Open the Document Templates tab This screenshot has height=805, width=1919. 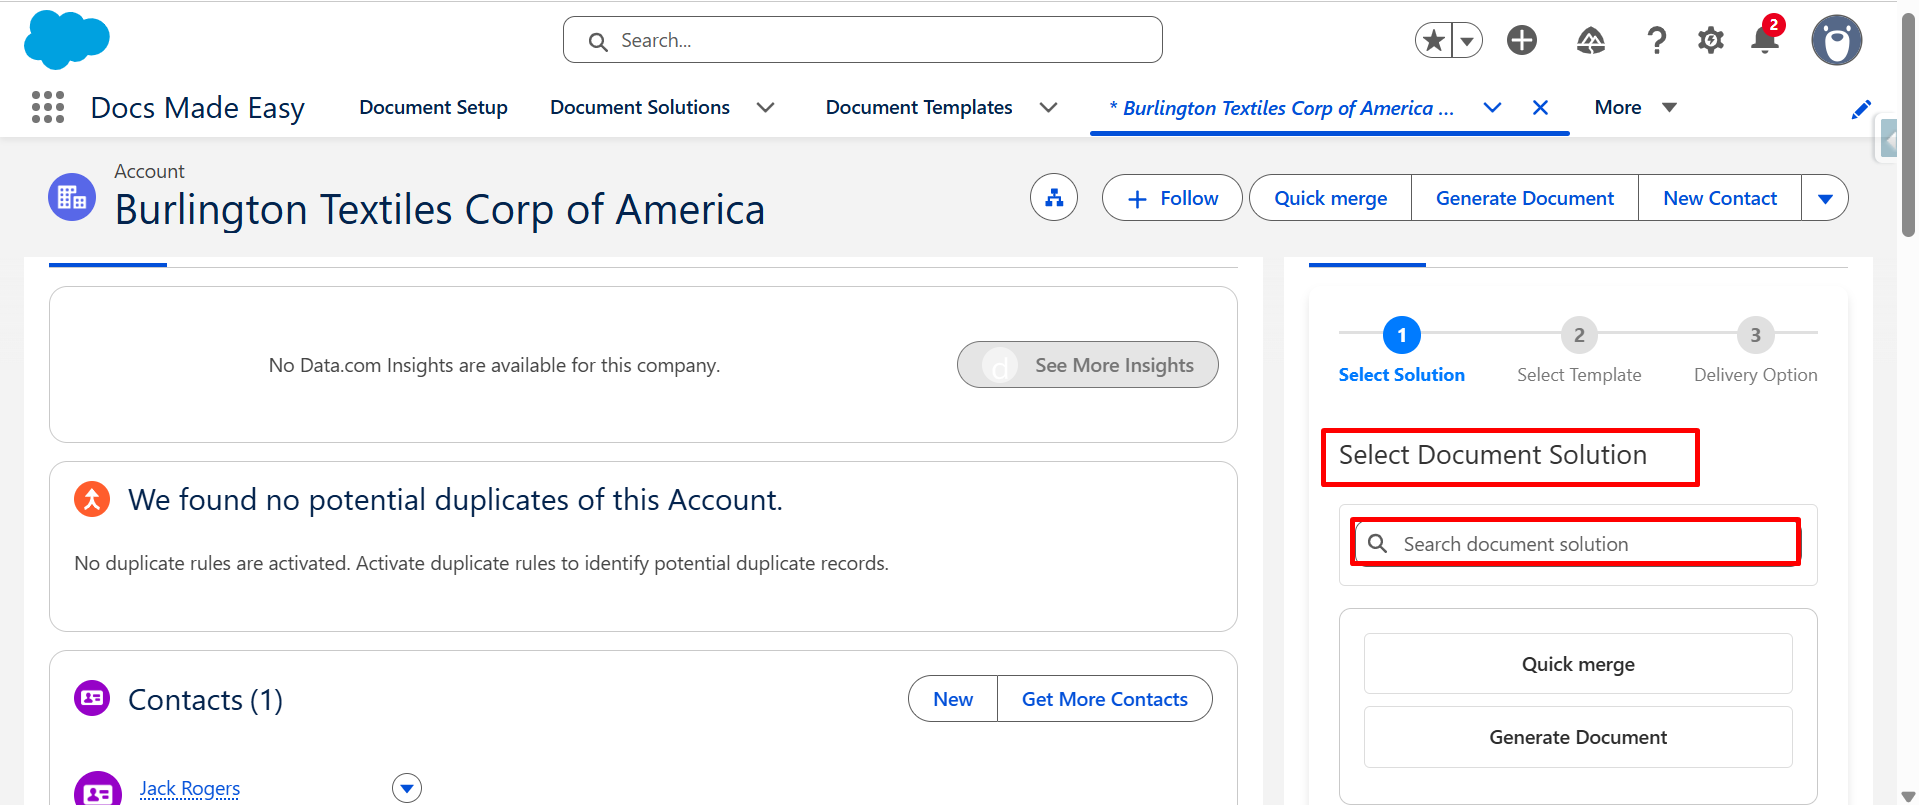point(919,107)
